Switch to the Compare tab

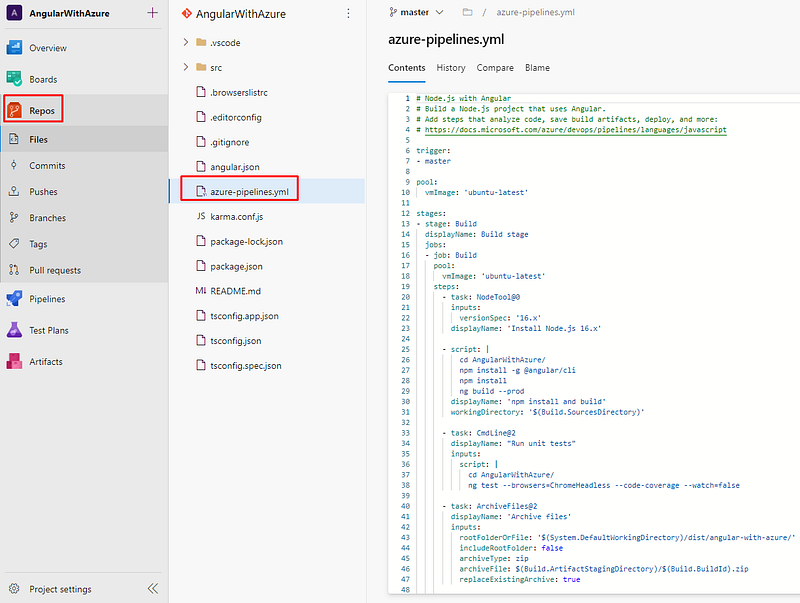[495, 68]
